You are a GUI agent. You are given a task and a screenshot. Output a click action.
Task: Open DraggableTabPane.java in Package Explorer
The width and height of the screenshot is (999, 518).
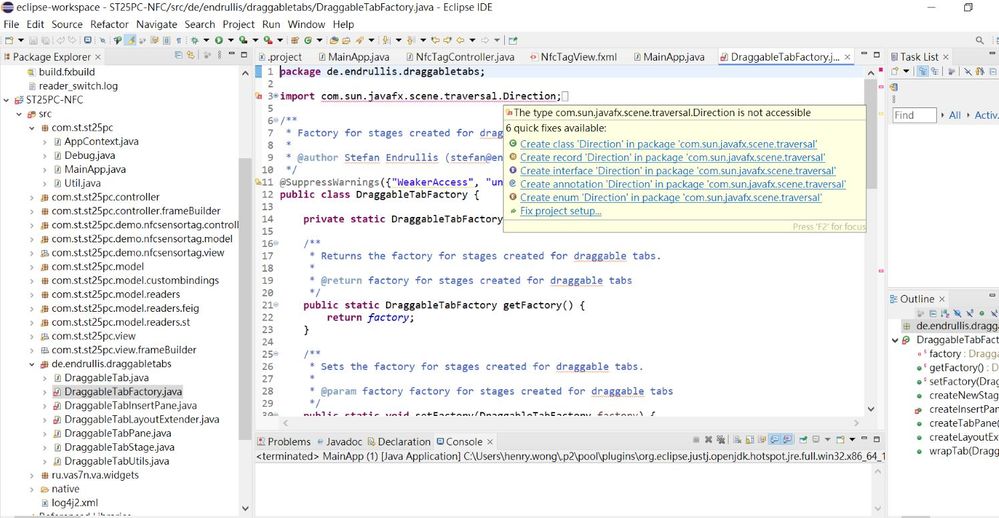(117, 433)
